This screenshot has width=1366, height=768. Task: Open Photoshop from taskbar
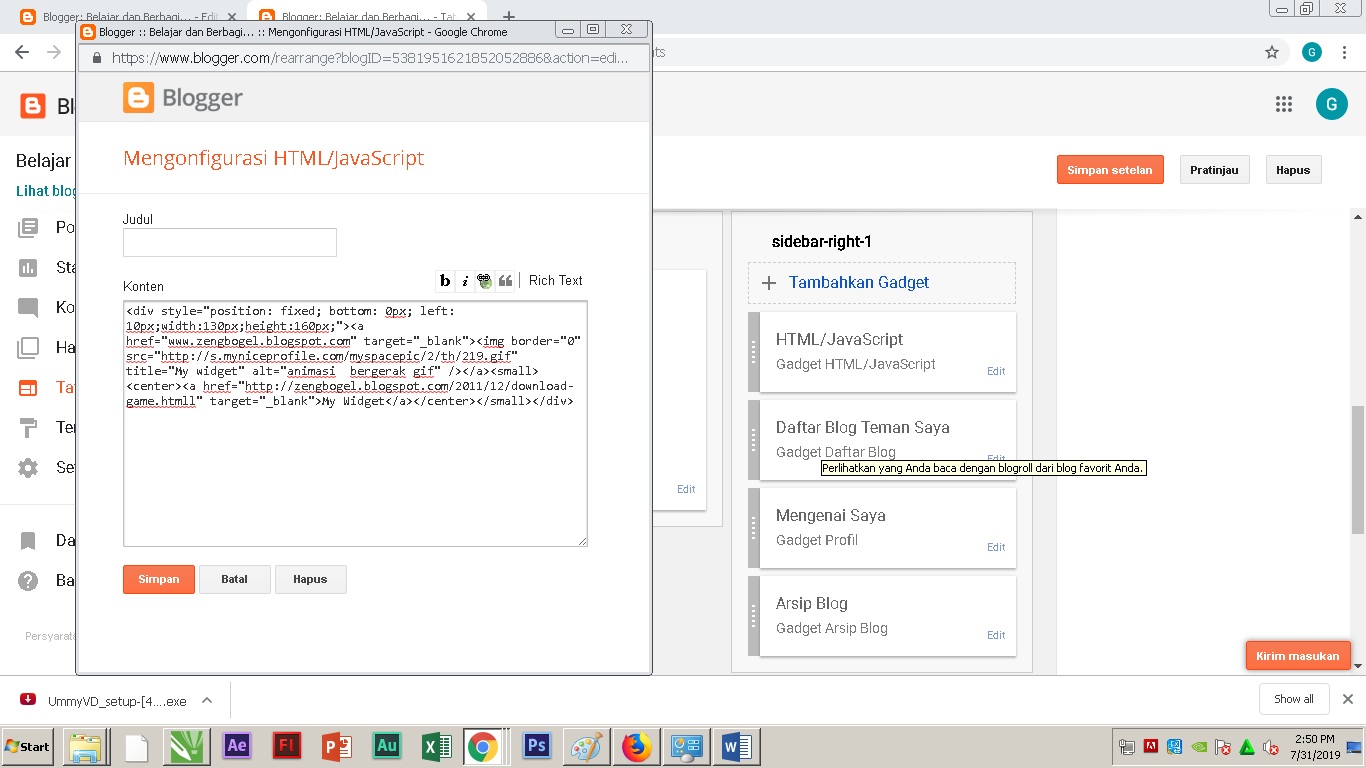point(537,746)
